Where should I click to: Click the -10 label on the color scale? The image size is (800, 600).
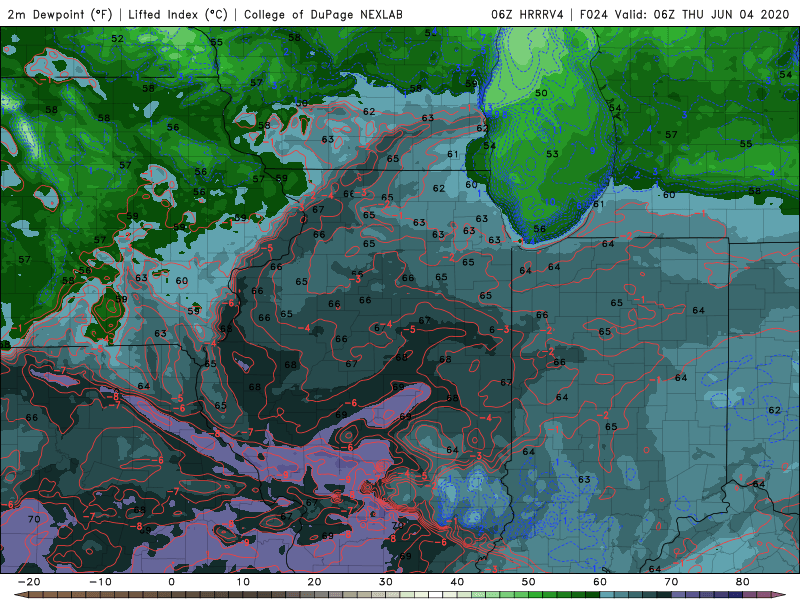[x=100, y=582]
